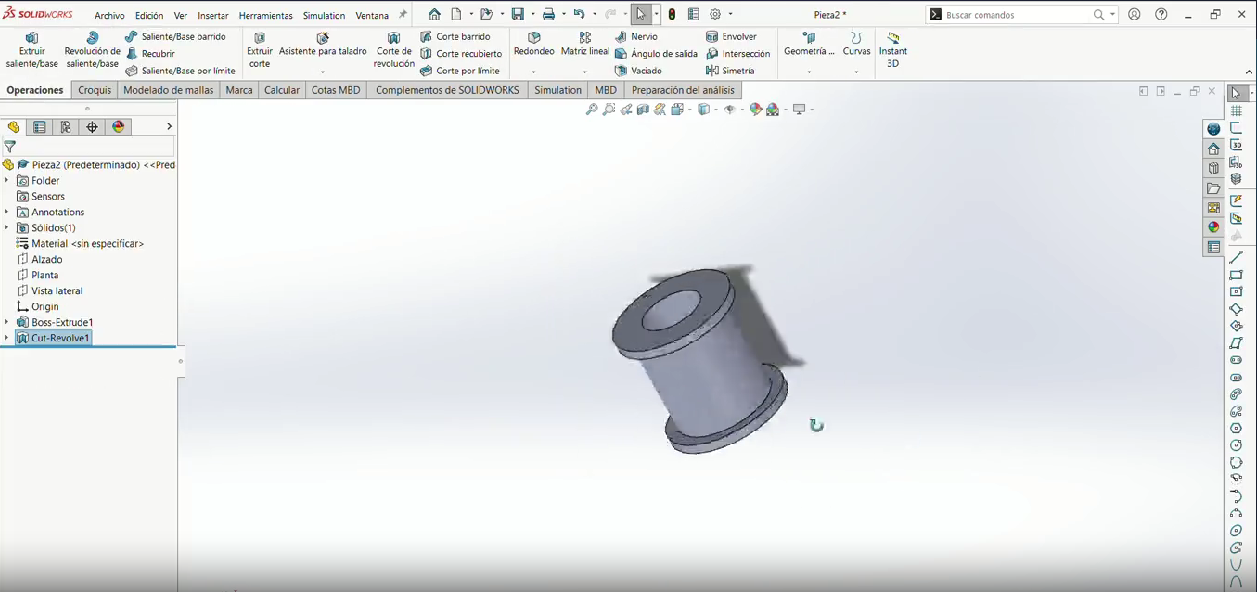Expand the Folder tree item
The image size is (1257, 592).
pos(6,181)
